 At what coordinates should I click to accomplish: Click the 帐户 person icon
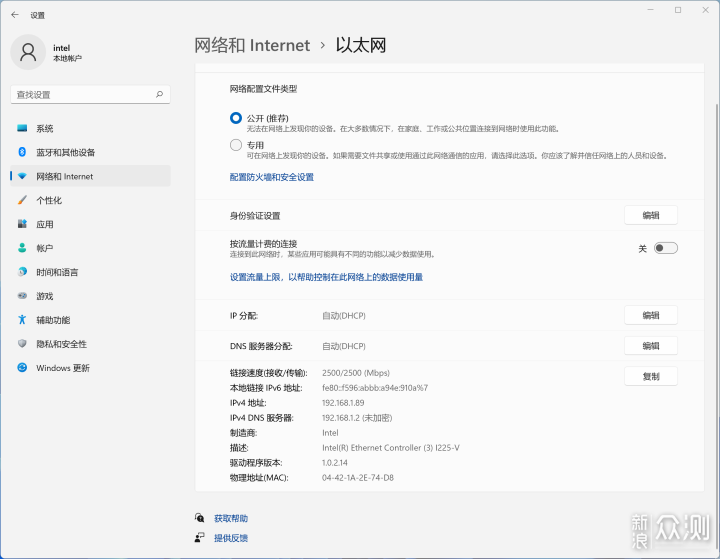click(22, 248)
